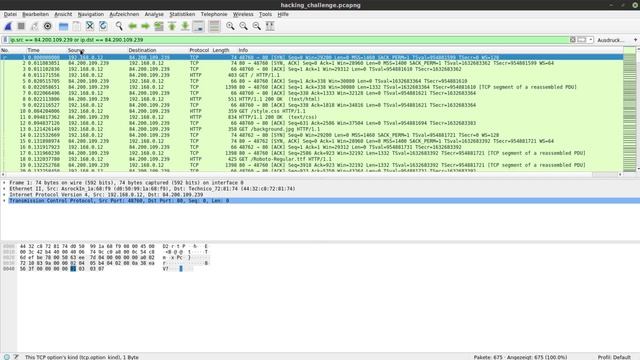Screen dimensions: 640x360
Task: Select packet 18 GET /Roboto-Regular.ttf
Action: click(312, 159)
